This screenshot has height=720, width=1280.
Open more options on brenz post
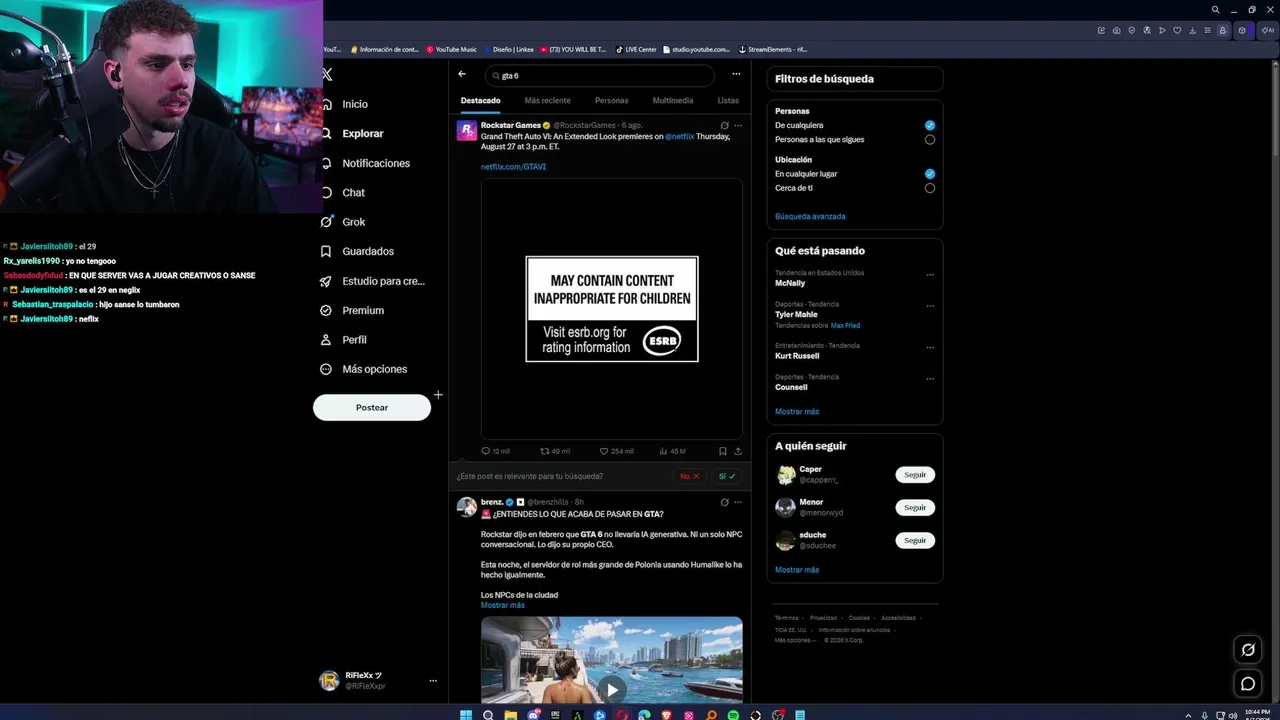(x=738, y=502)
